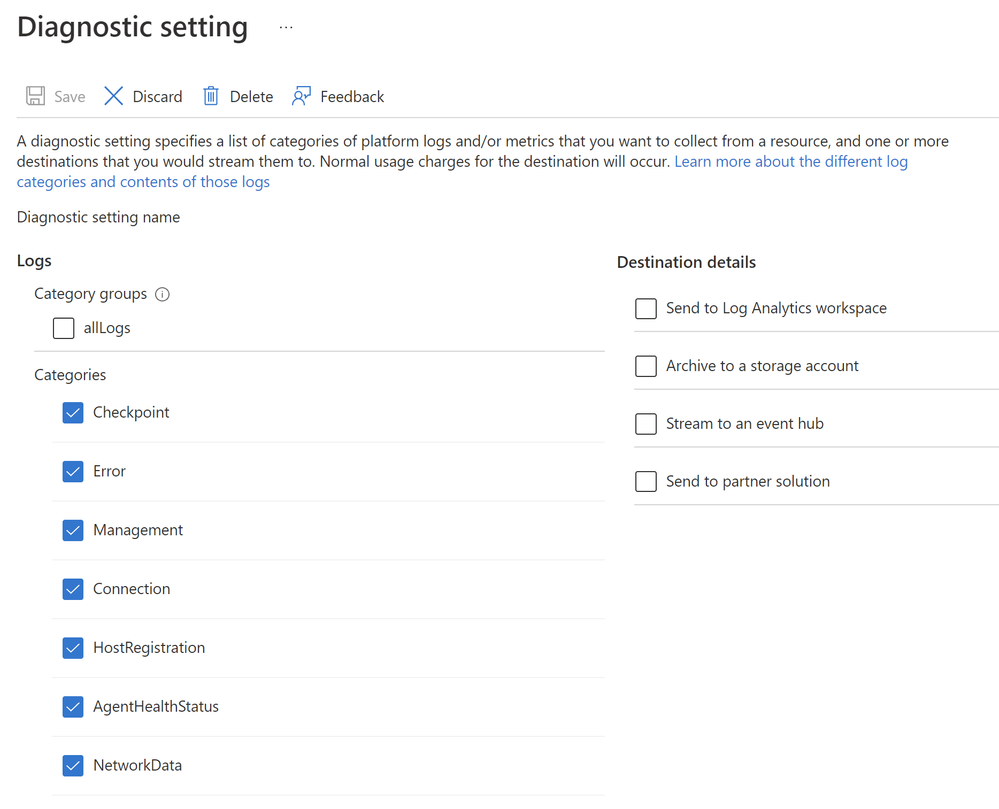Viewport: 999px width, 809px height.
Task: Click the Save disk icon
Action: click(x=36, y=96)
